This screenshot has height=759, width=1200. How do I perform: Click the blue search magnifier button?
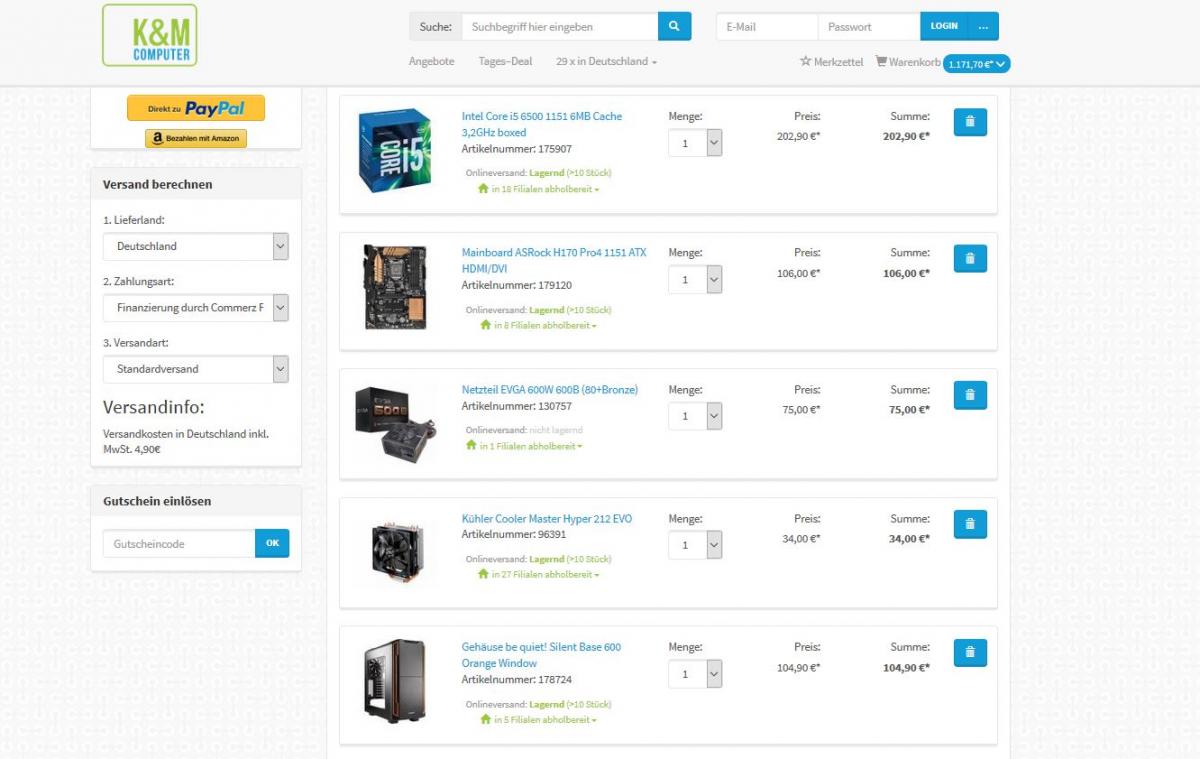click(674, 26)
